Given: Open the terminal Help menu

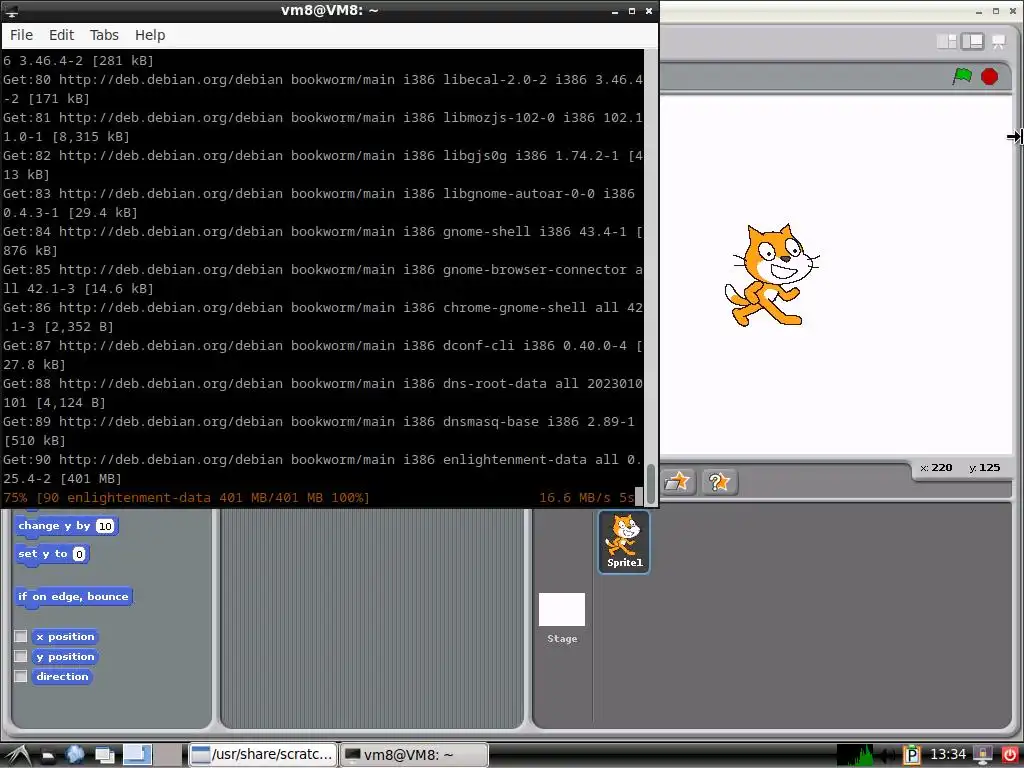Looking at the screenshot, I should point(150,35).
